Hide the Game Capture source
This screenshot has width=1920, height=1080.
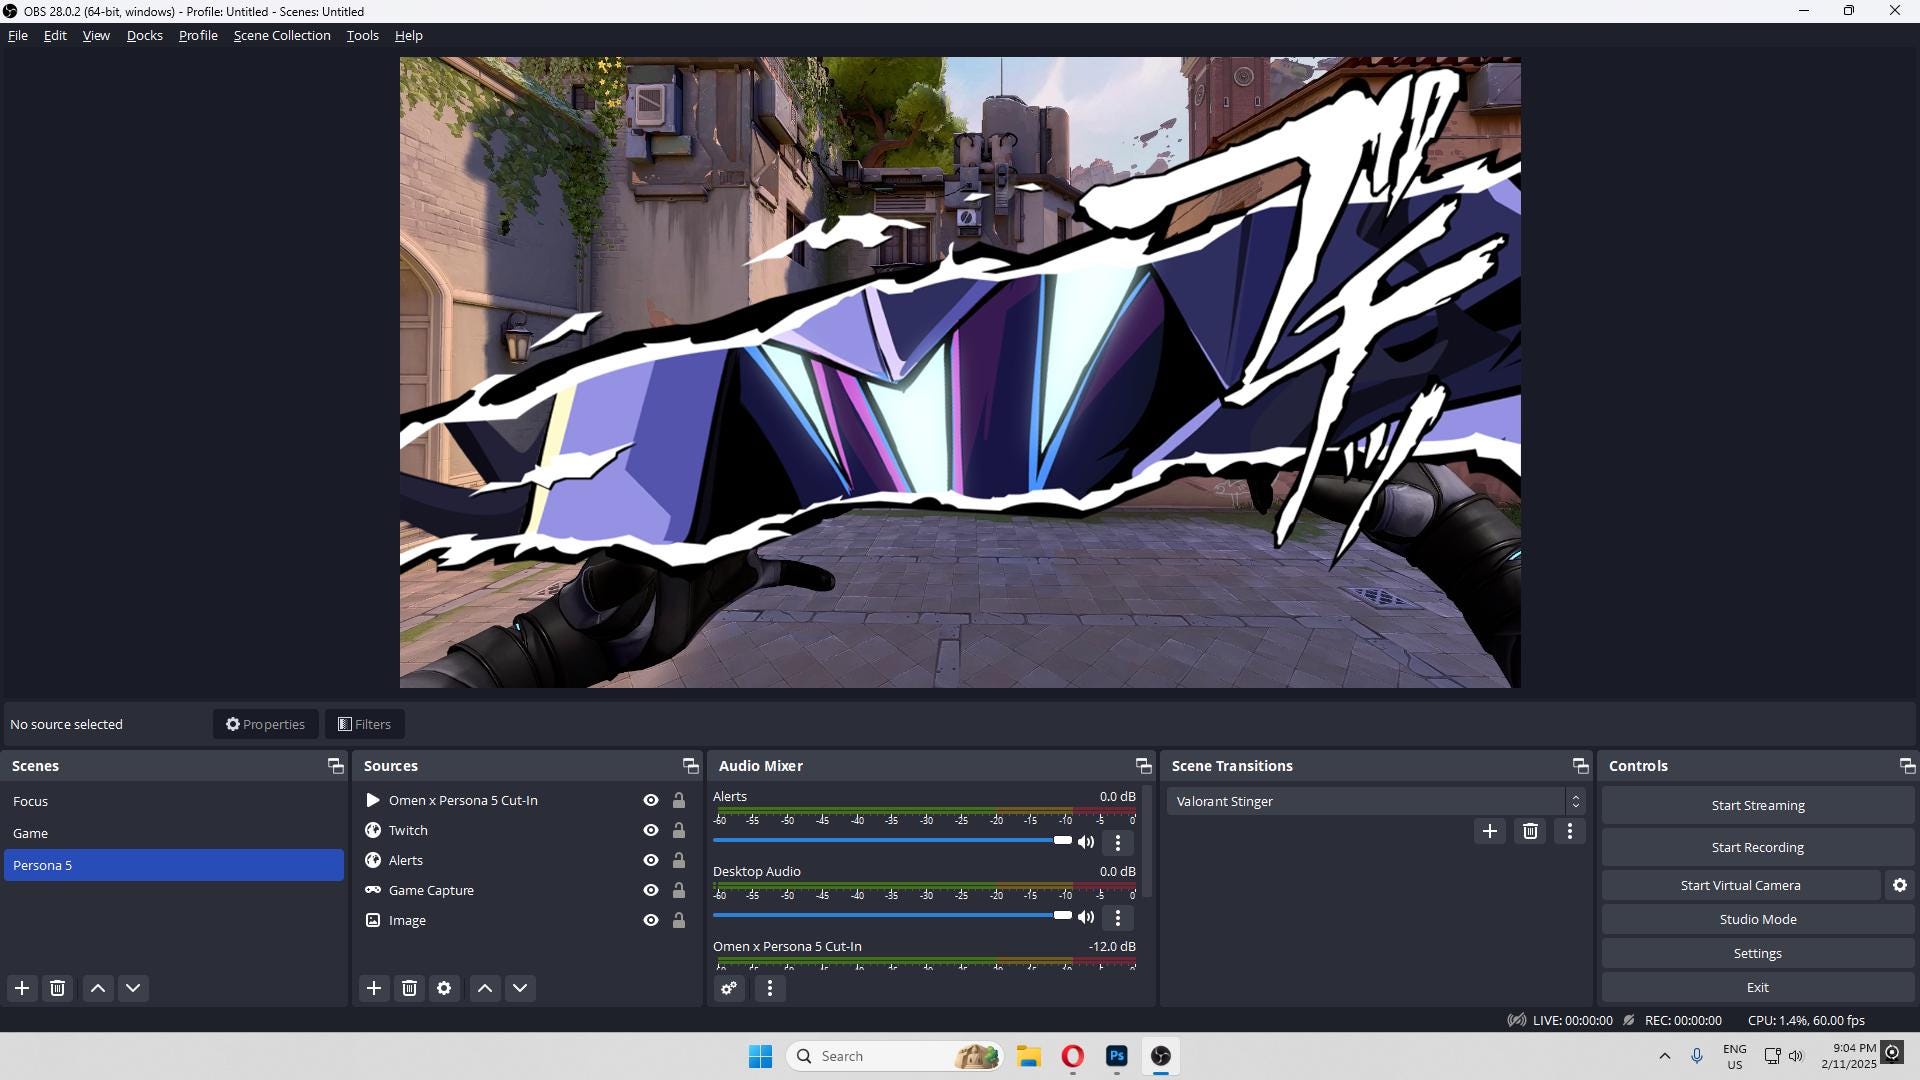650,890
